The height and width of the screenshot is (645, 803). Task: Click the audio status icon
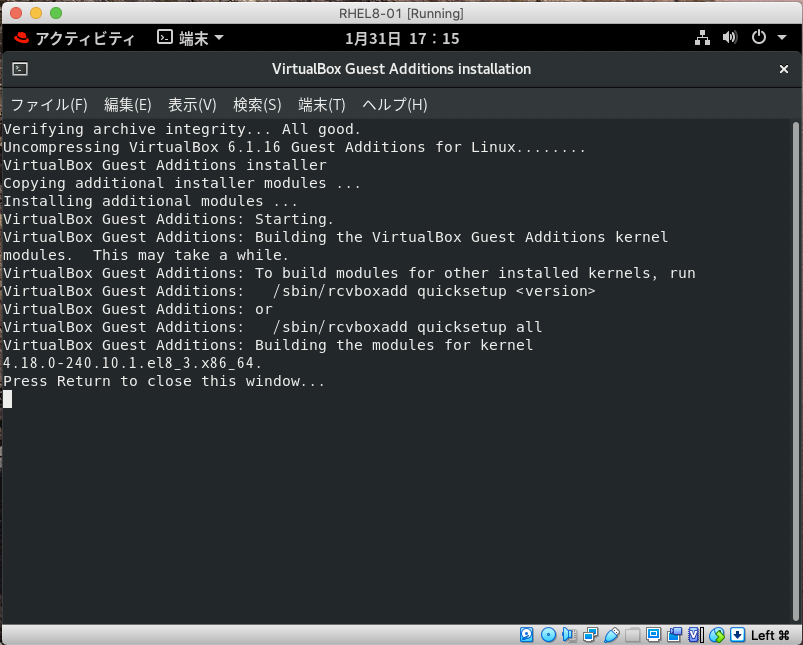568,634
